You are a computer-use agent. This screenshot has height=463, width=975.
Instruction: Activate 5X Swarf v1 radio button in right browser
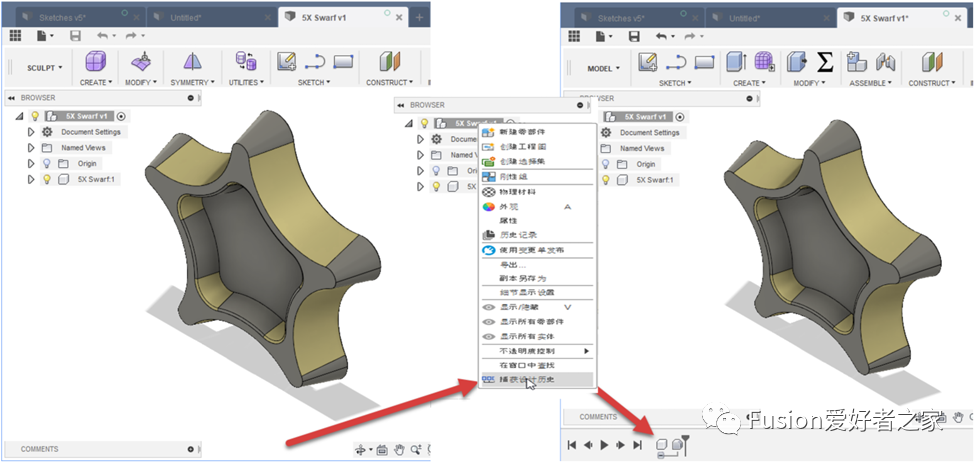coord(680,117)
